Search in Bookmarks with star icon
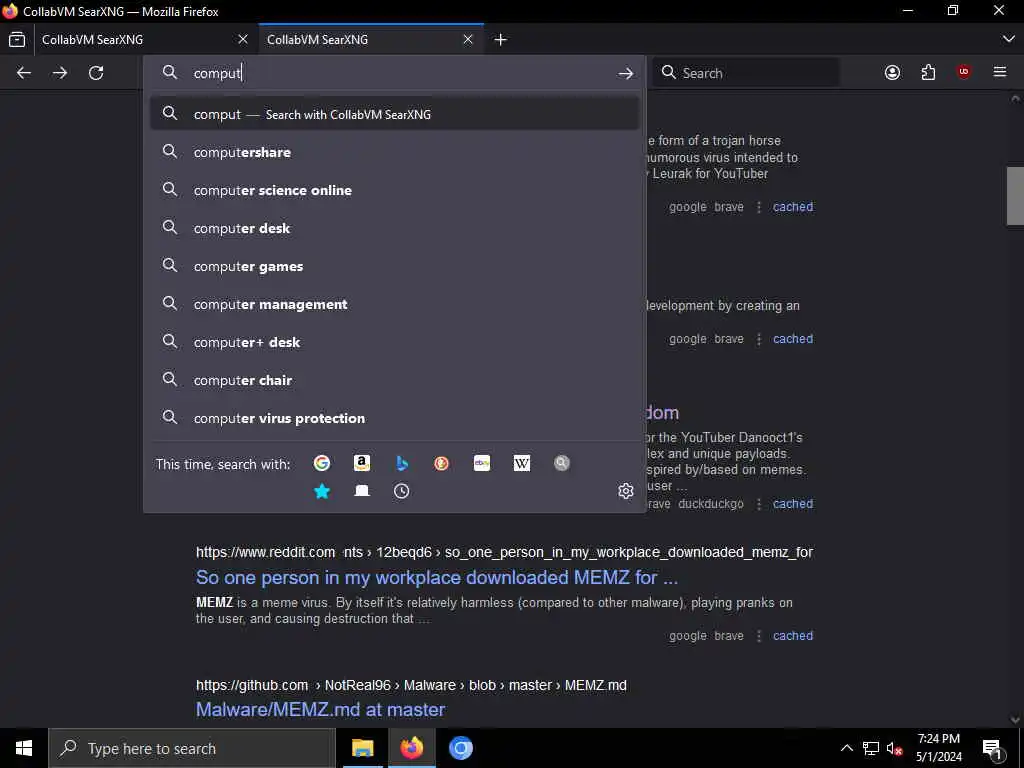Viewport: 1024px width, 768px height. [321, 491]
